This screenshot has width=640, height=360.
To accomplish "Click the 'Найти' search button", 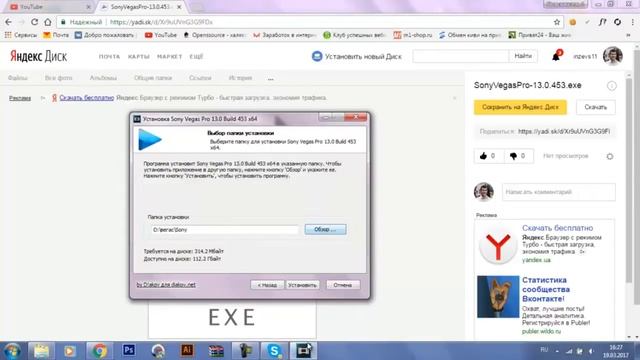I will click(523, 56).
